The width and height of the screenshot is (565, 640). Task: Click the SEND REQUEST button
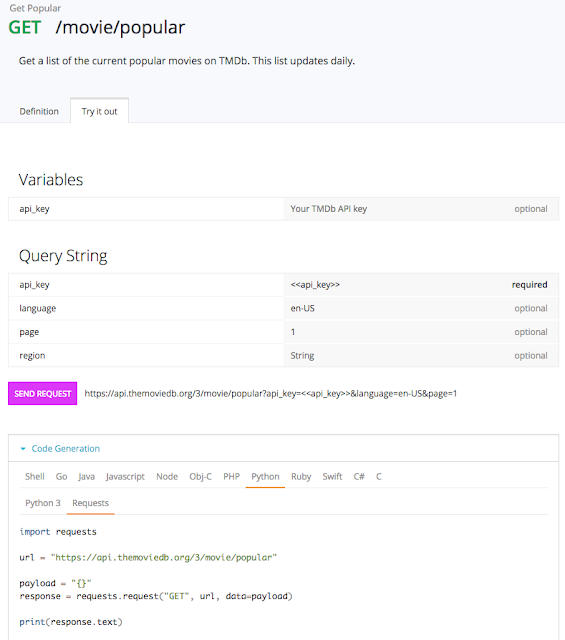42,393
